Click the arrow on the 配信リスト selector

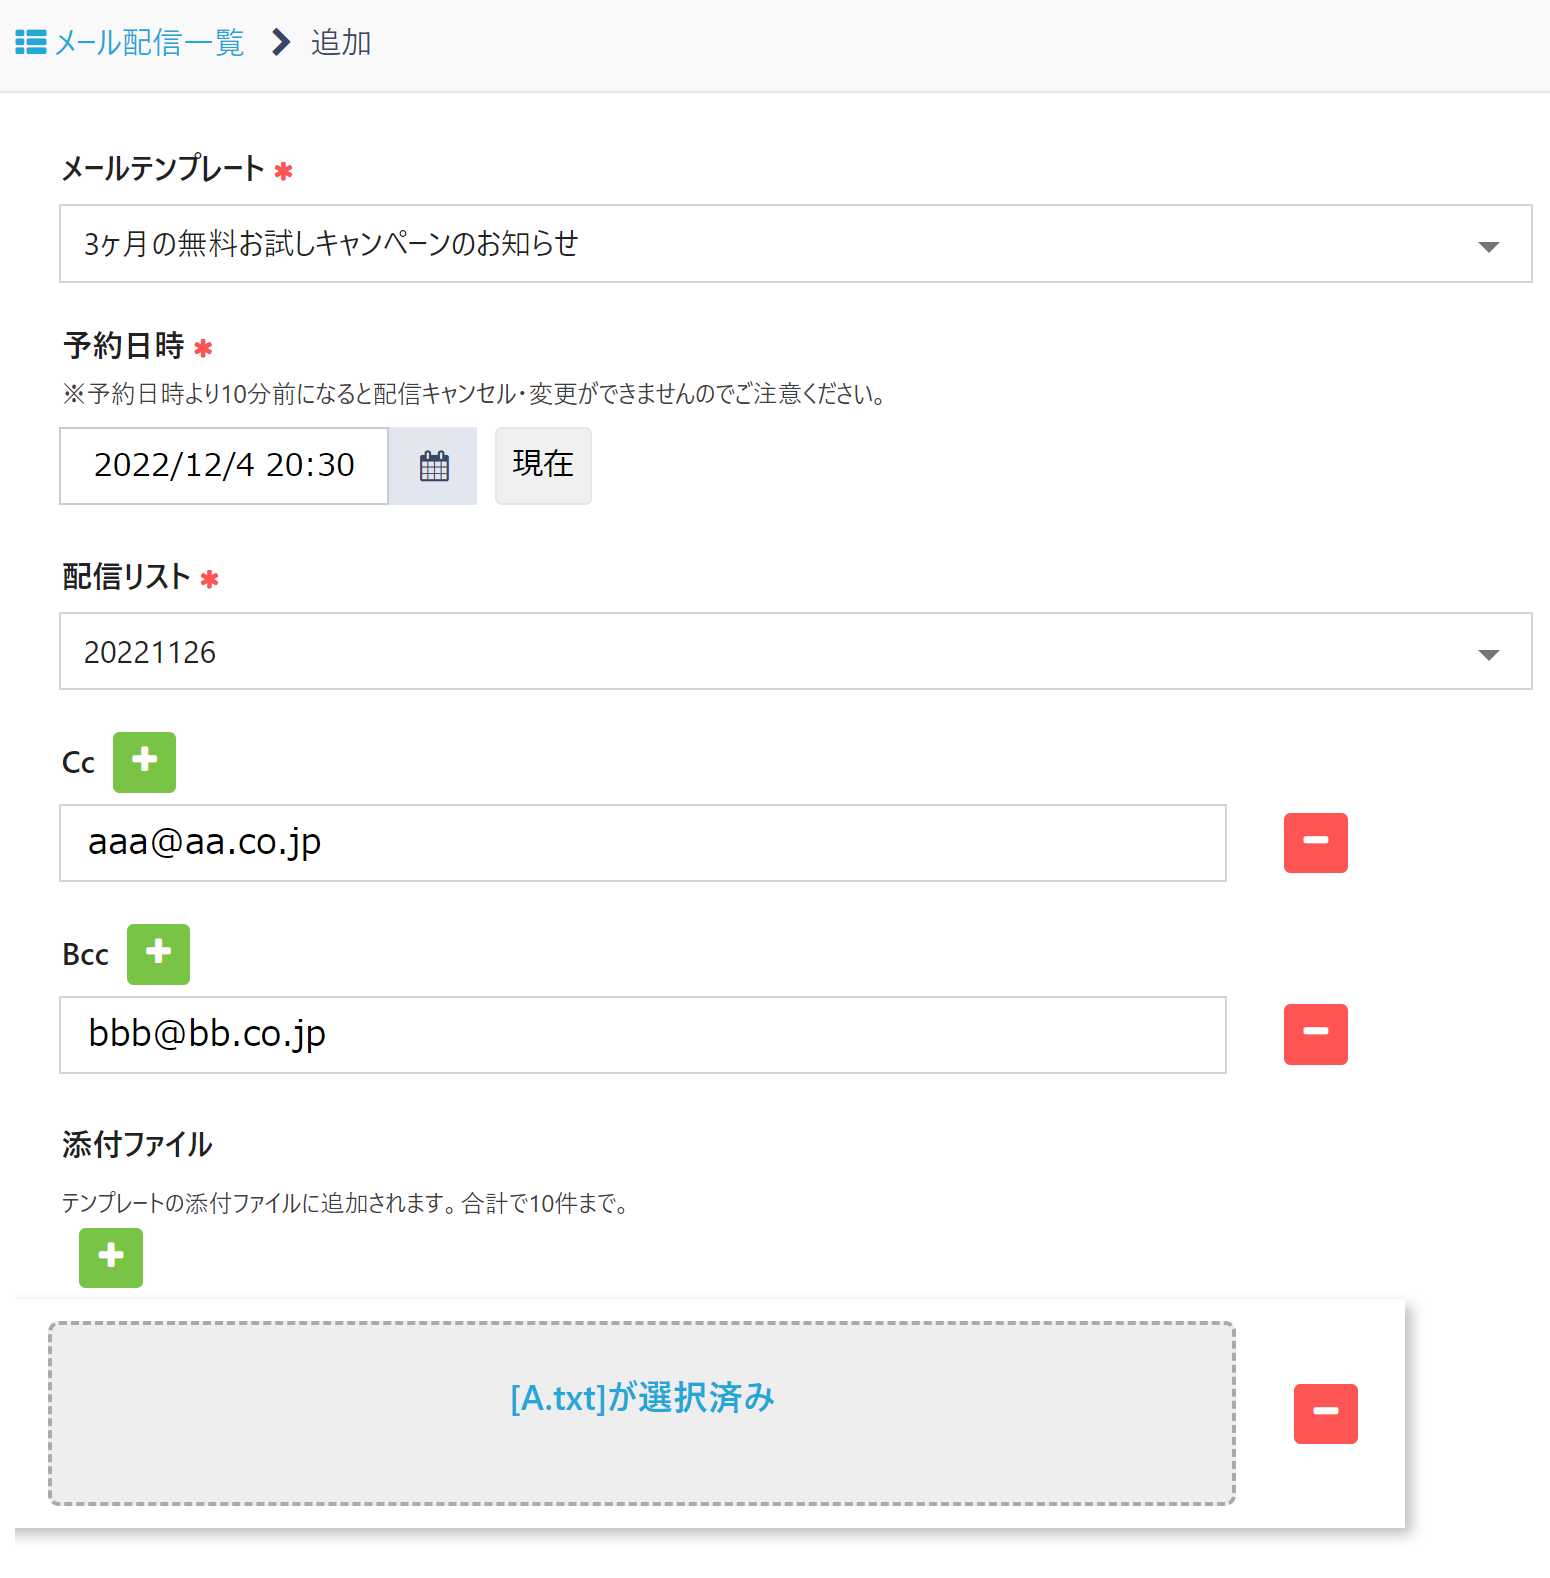point(1488,654)
